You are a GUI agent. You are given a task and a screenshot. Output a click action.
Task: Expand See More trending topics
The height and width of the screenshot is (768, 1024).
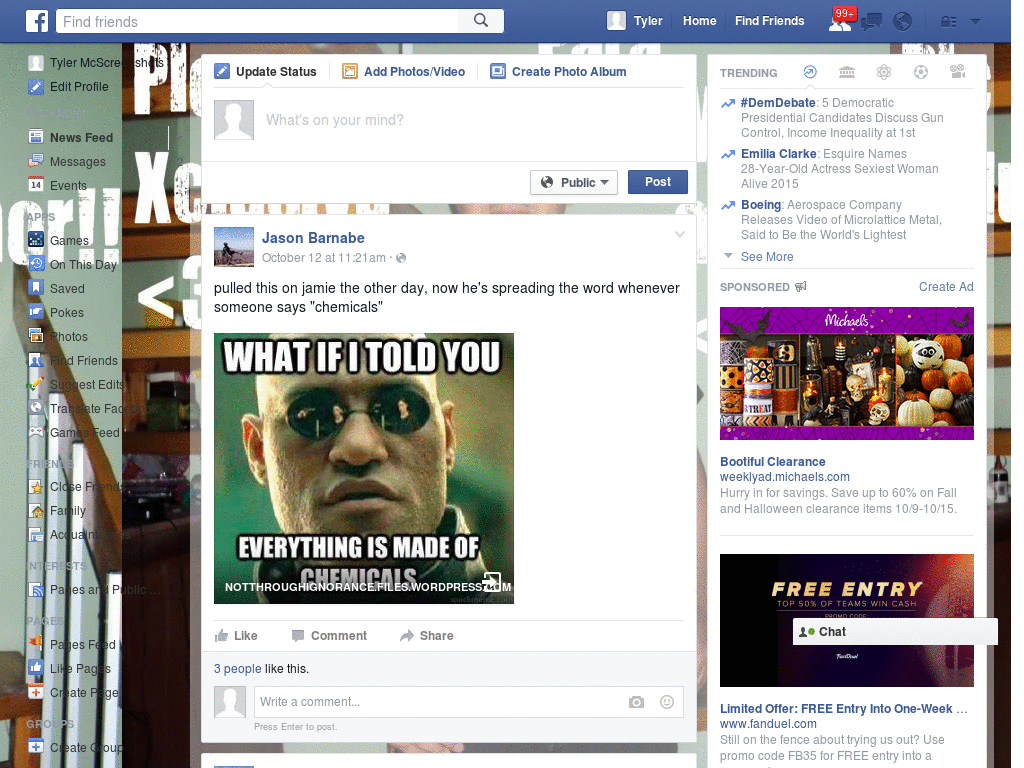(x=767, y=257)
